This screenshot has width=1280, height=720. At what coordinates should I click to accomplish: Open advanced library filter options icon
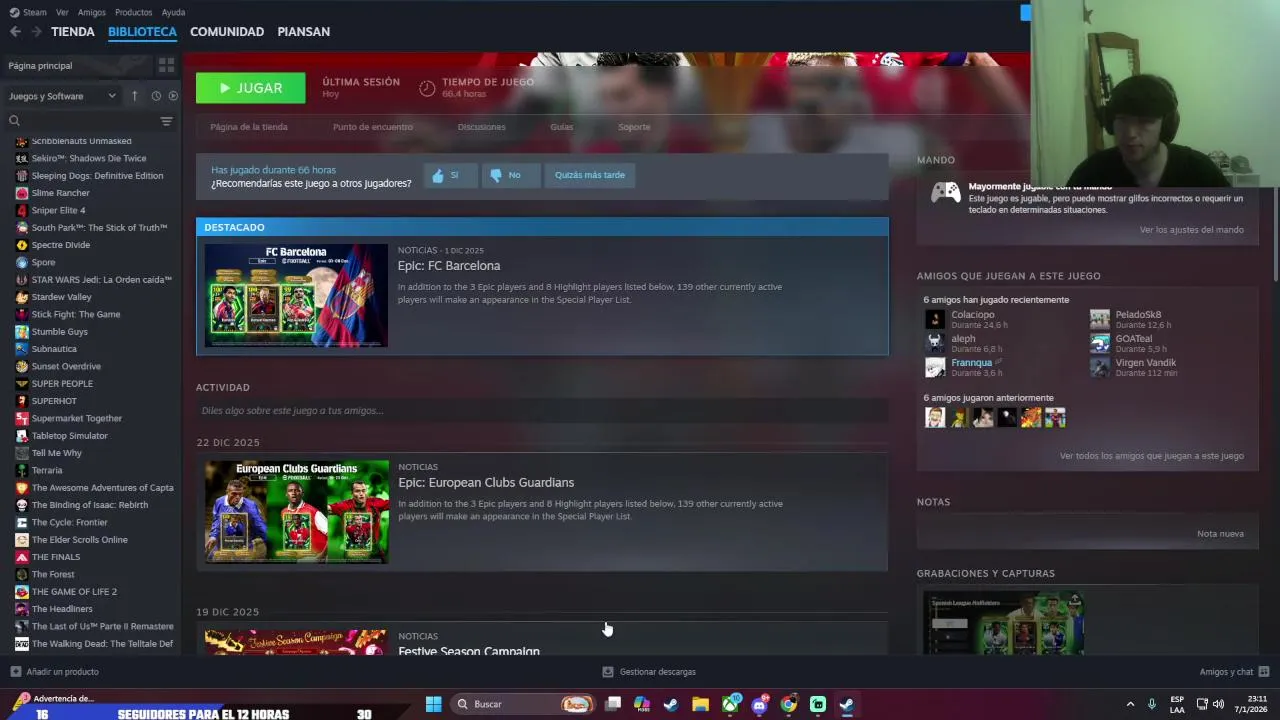(x=166, y=121)
